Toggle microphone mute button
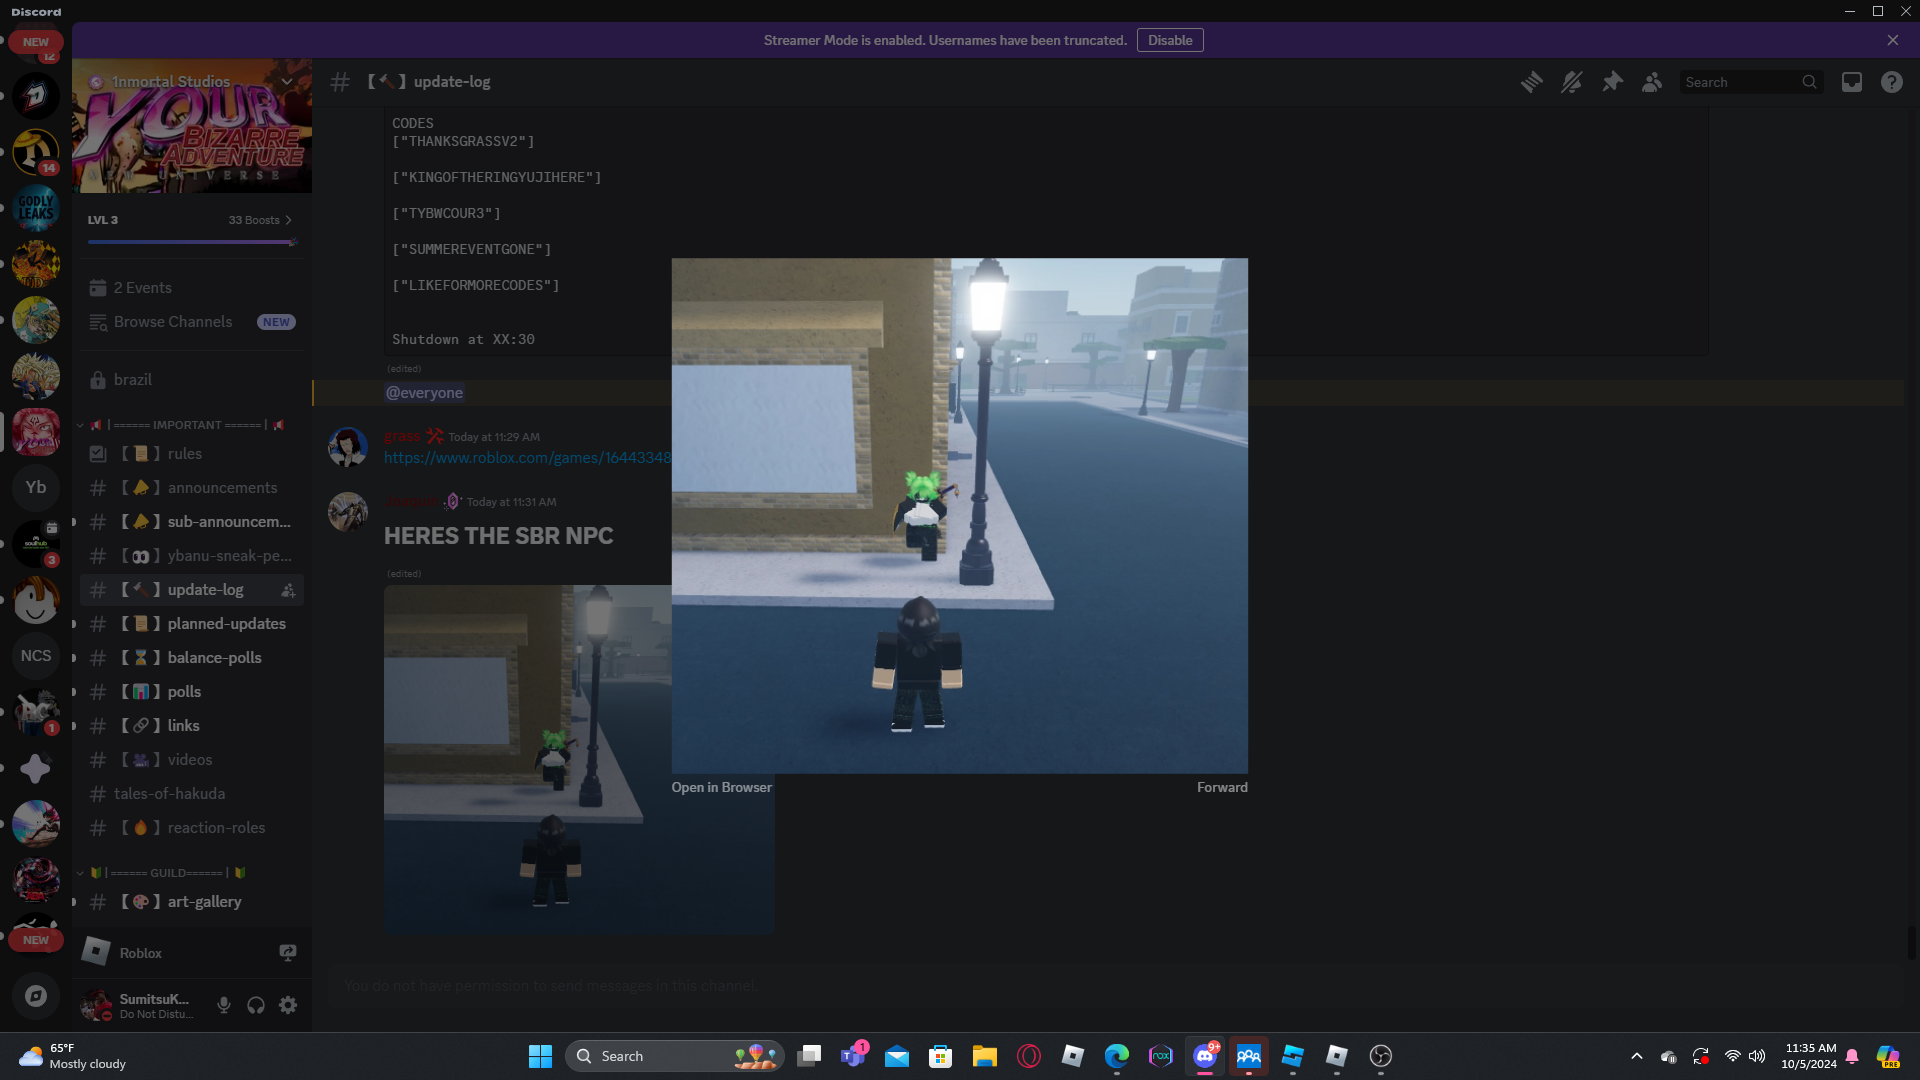The height and width of the screenshot is (1080, 1920). click(x=224, y=1005)
